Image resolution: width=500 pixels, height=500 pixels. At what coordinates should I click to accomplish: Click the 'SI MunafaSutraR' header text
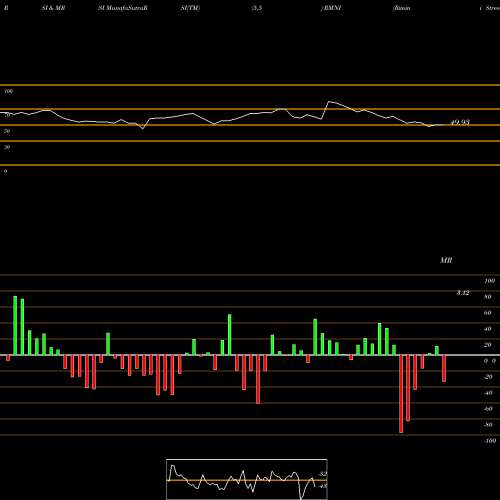tap(123, 8)
